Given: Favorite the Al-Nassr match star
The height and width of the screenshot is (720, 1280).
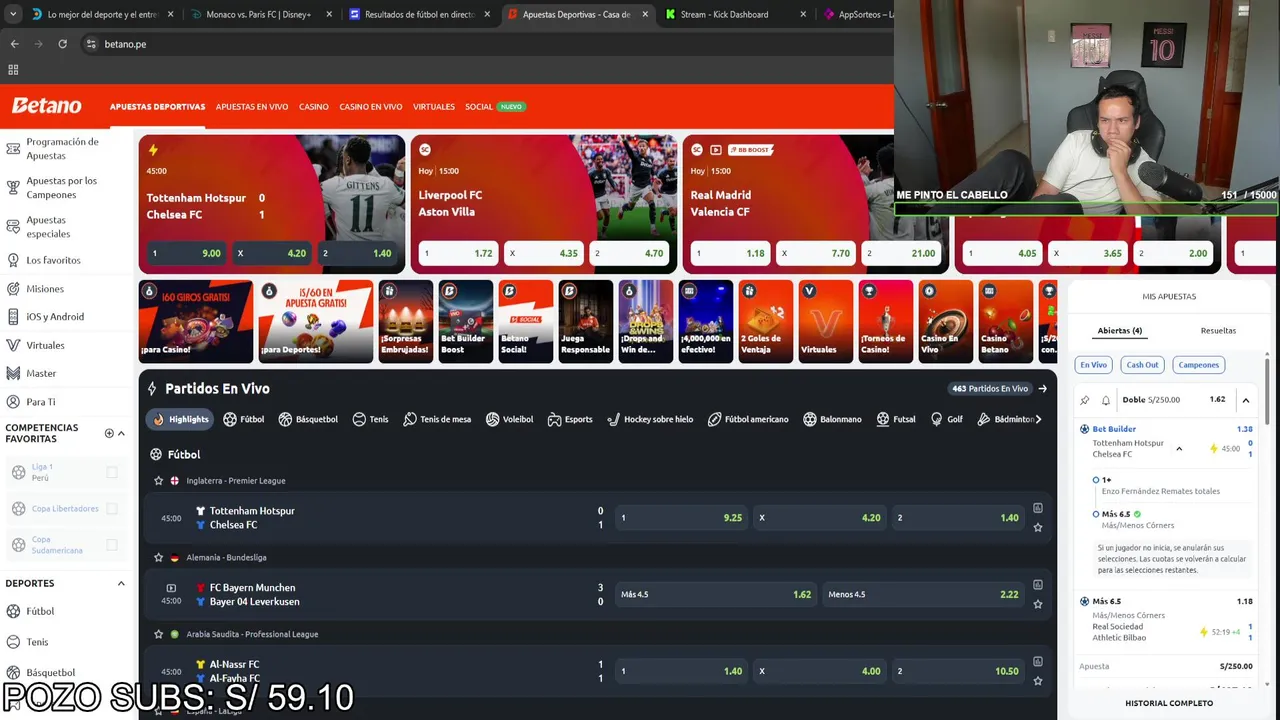Looking at the screenshot, I should (1038, 681).
